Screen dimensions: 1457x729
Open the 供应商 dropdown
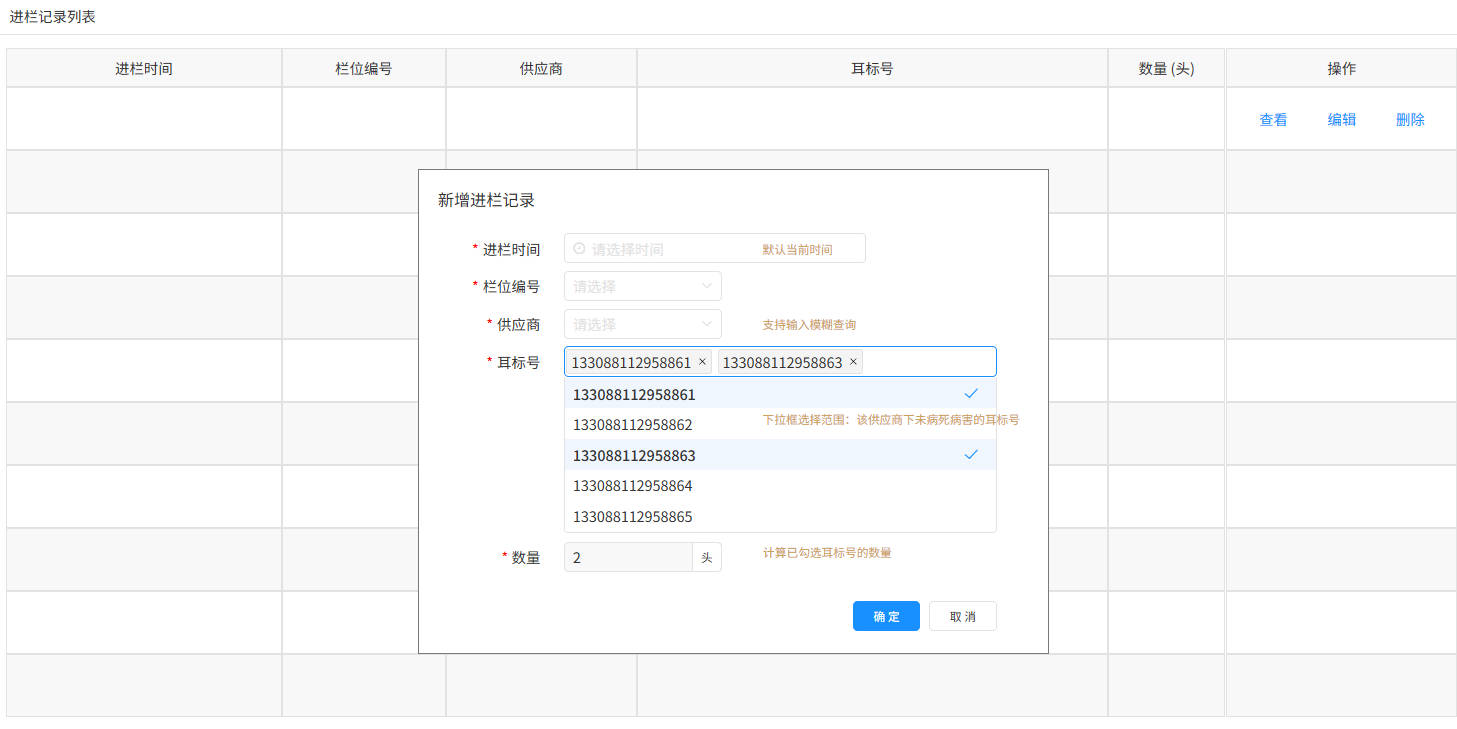pyautogui.click(x=643, y=324)
